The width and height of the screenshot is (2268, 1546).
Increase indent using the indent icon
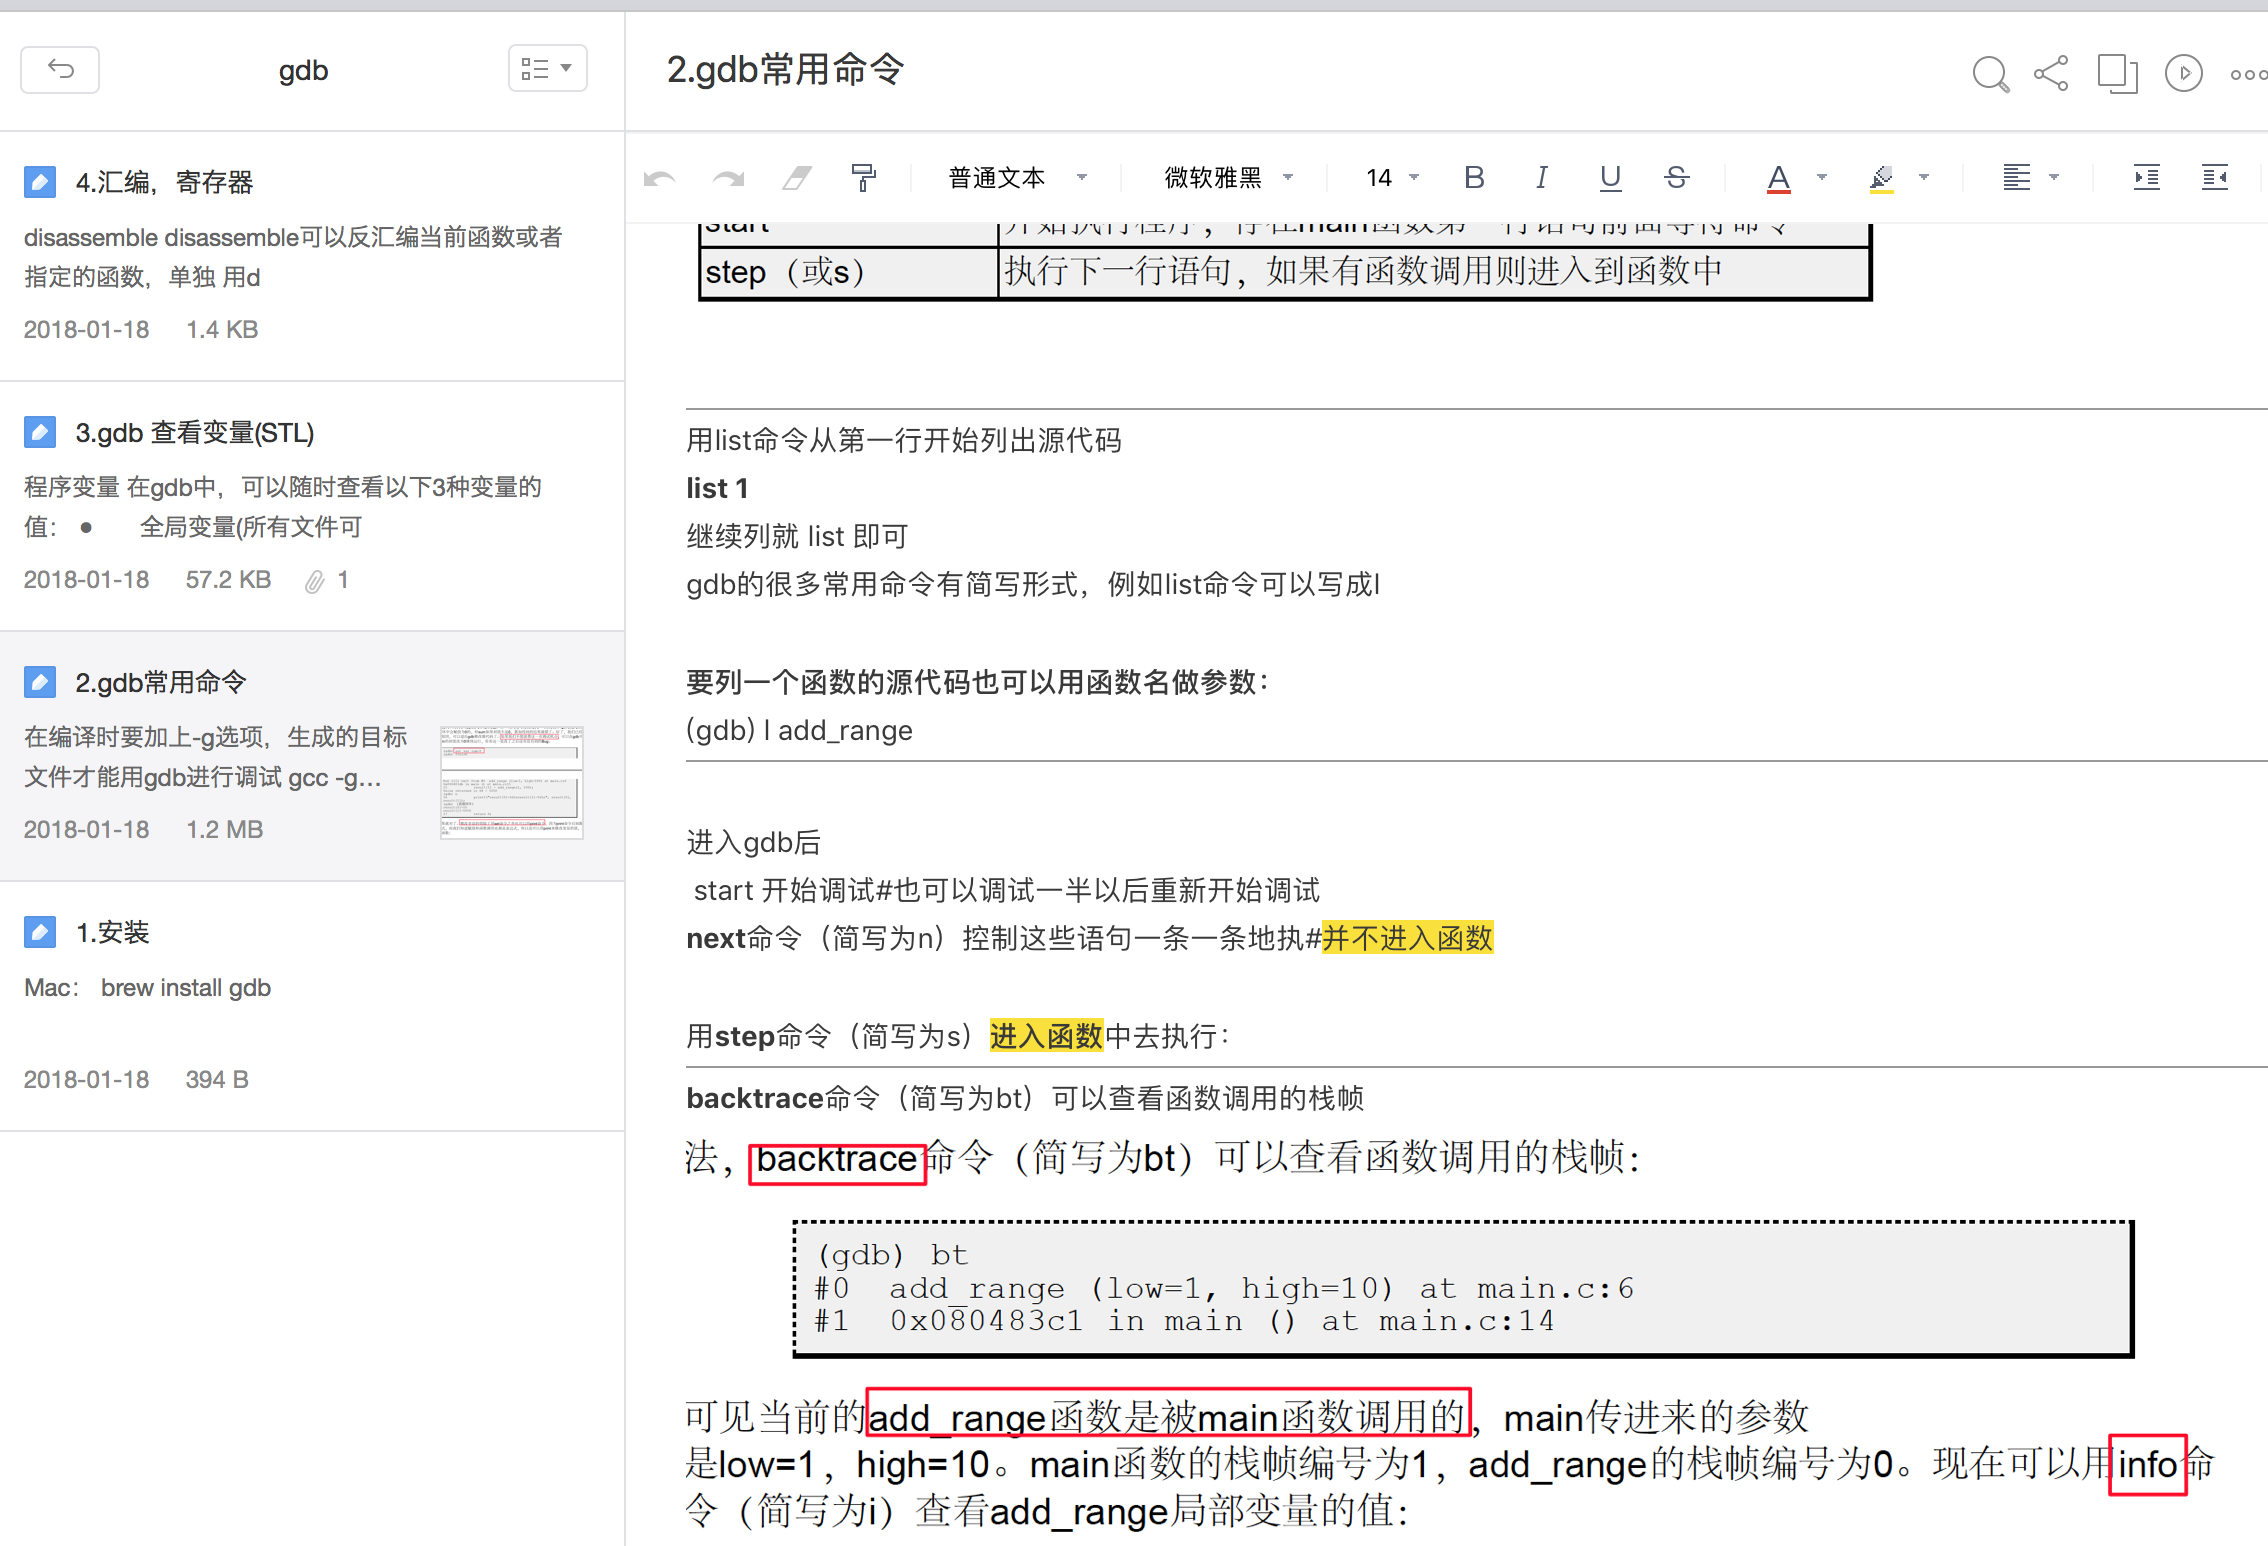tap(2146, 178)
